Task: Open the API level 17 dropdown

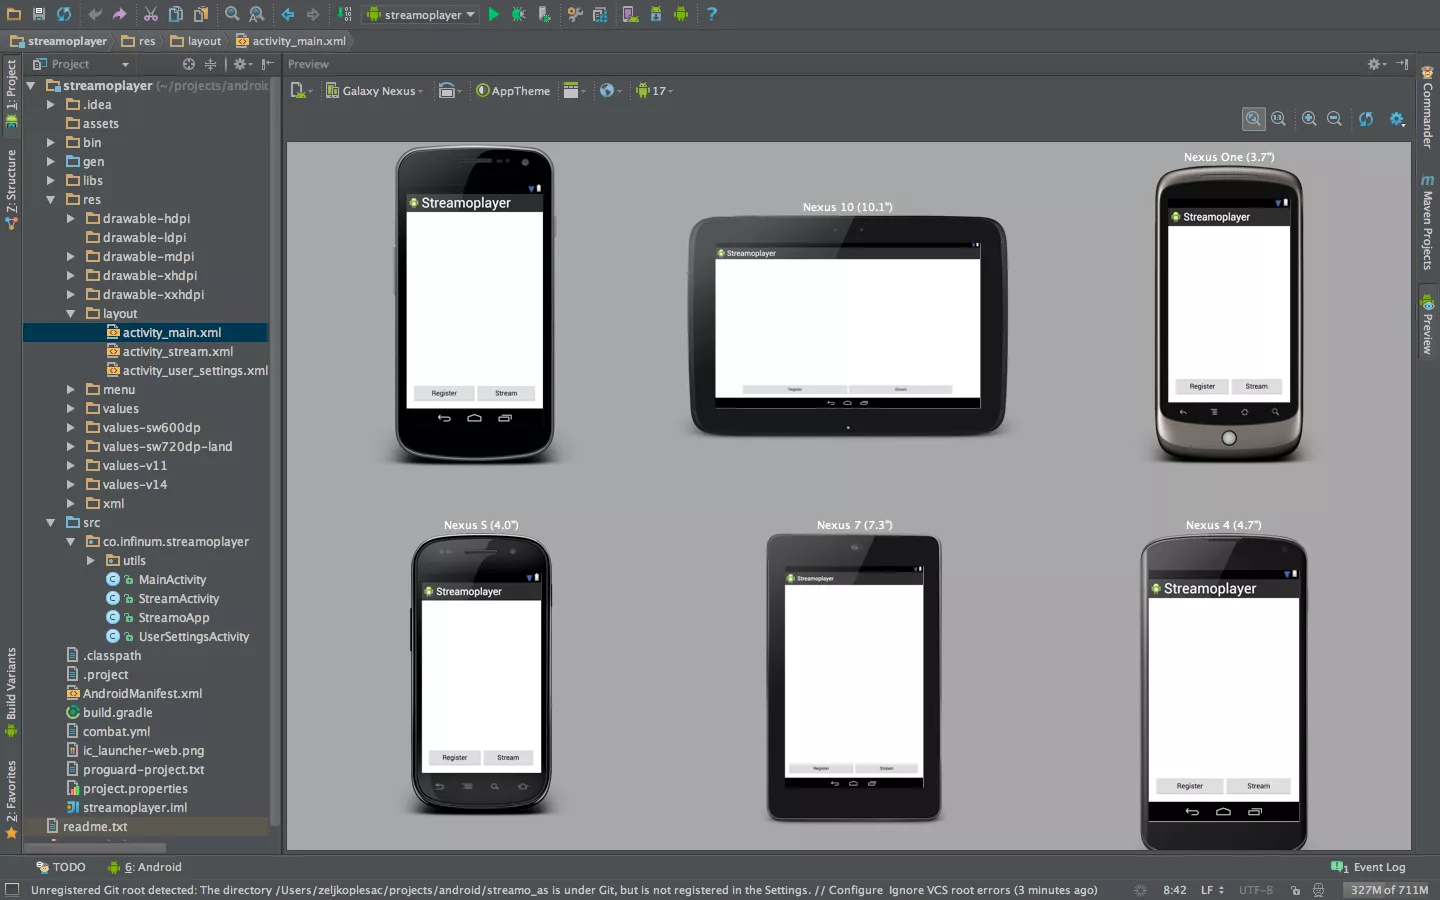Action: click(x=655, y=90)
